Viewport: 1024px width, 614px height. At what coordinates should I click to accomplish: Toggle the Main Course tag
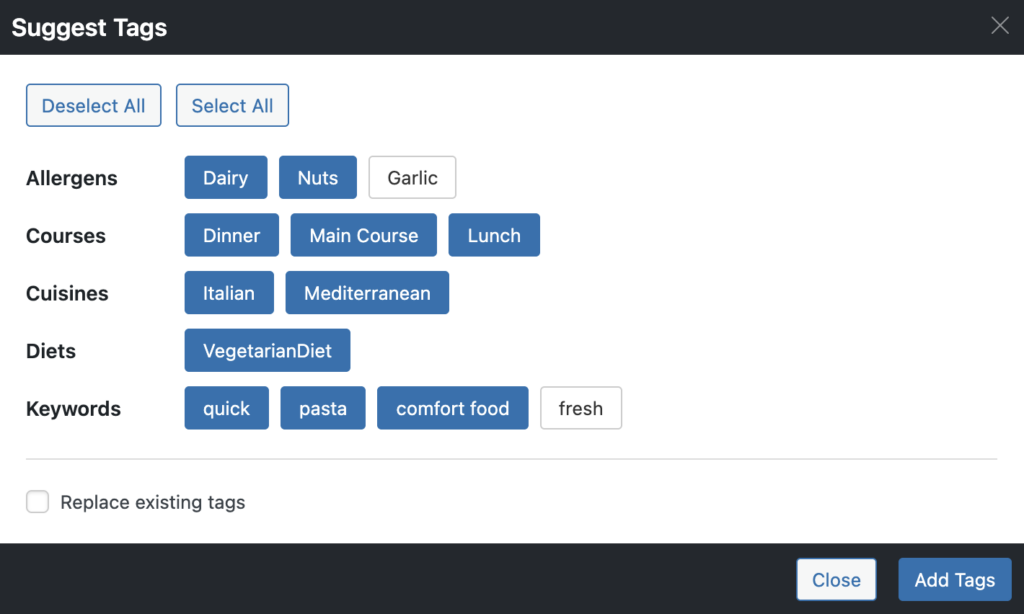(364, 236)
